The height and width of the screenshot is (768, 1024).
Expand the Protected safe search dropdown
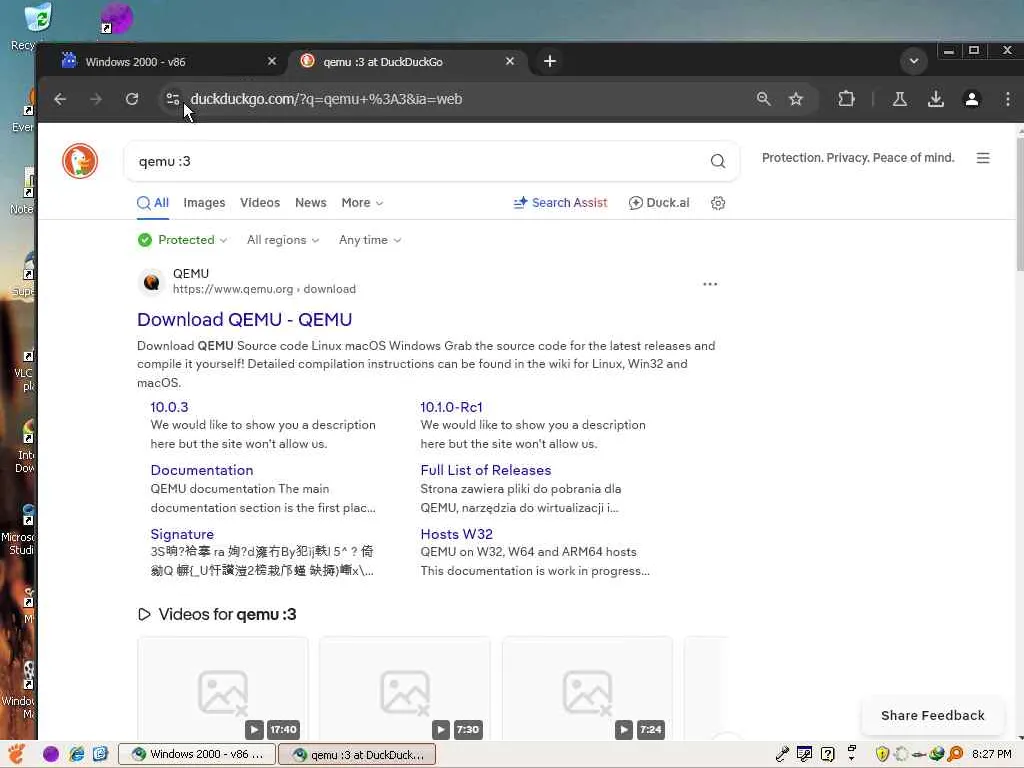(x=183, y=240)
